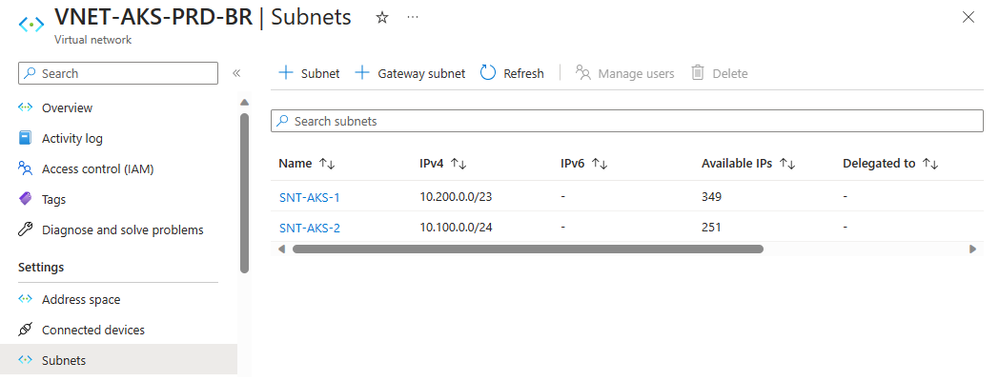Sort by the Name column
This screenshot has width=999, height=377.
pos(307,164)
